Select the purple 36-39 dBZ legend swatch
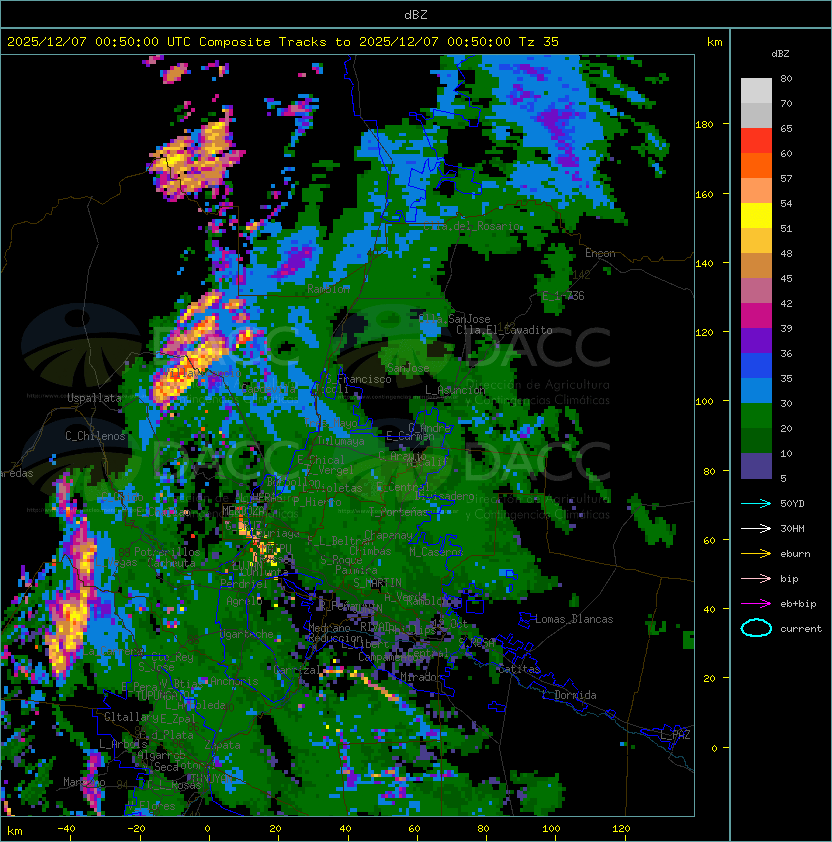832x842 pixels. tap(756, 340)
